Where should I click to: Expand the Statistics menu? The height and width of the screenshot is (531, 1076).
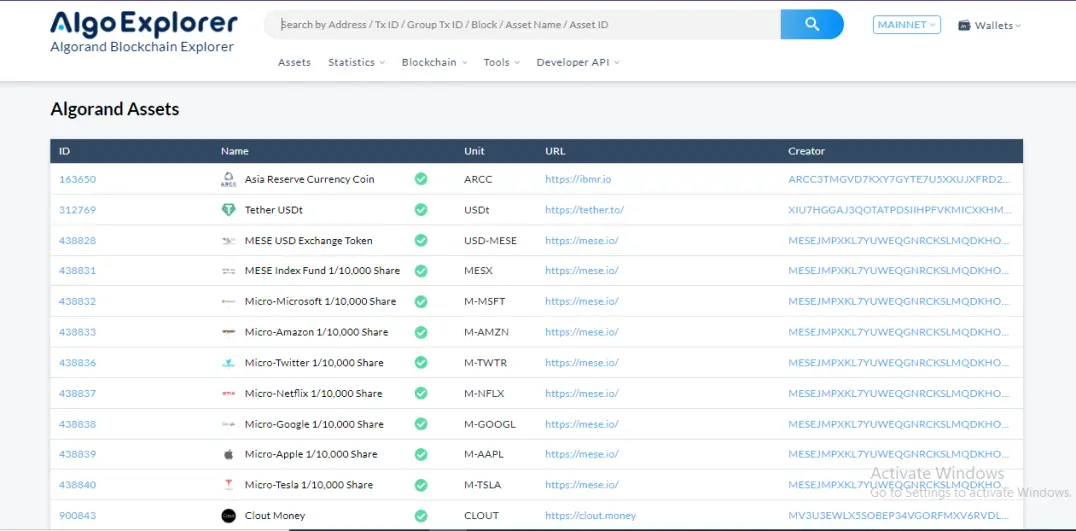[356, 62]
